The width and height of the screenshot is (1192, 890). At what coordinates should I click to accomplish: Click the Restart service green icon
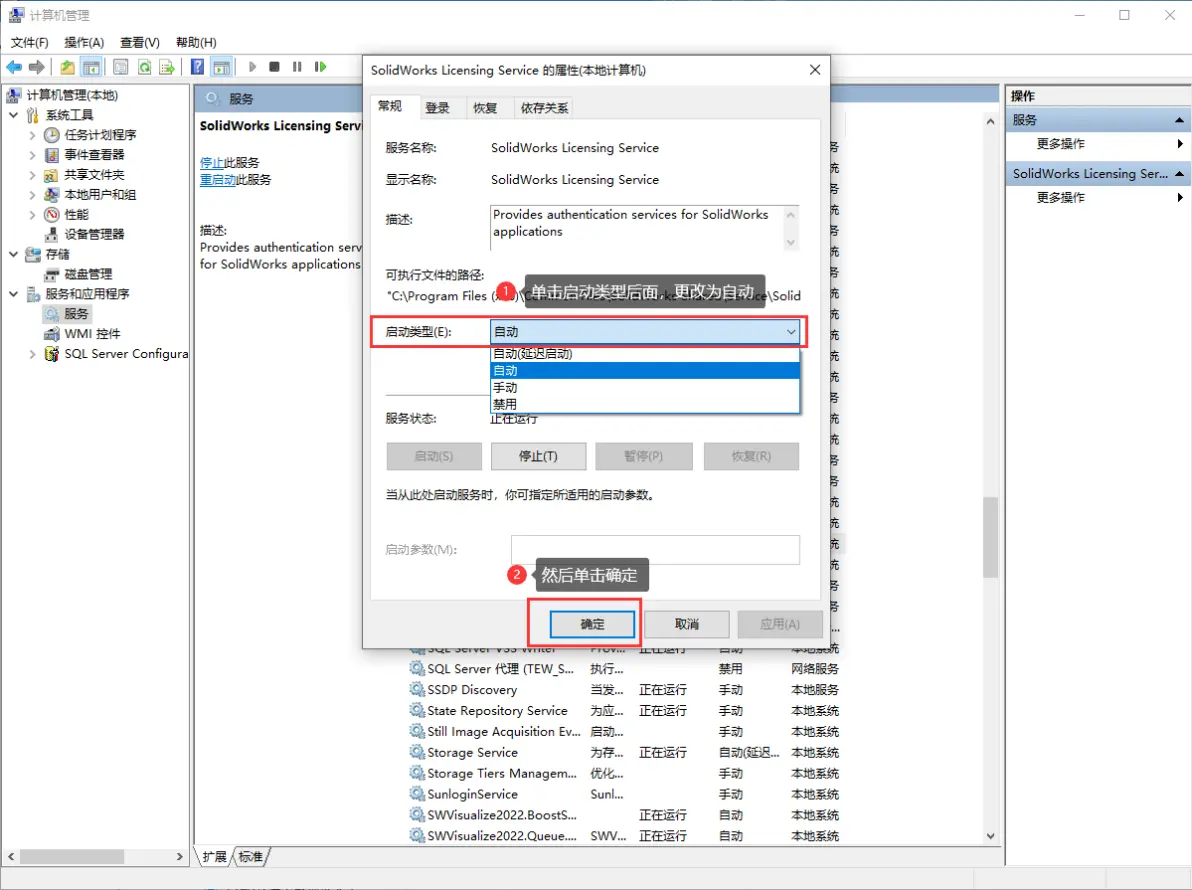coord(321,67)
